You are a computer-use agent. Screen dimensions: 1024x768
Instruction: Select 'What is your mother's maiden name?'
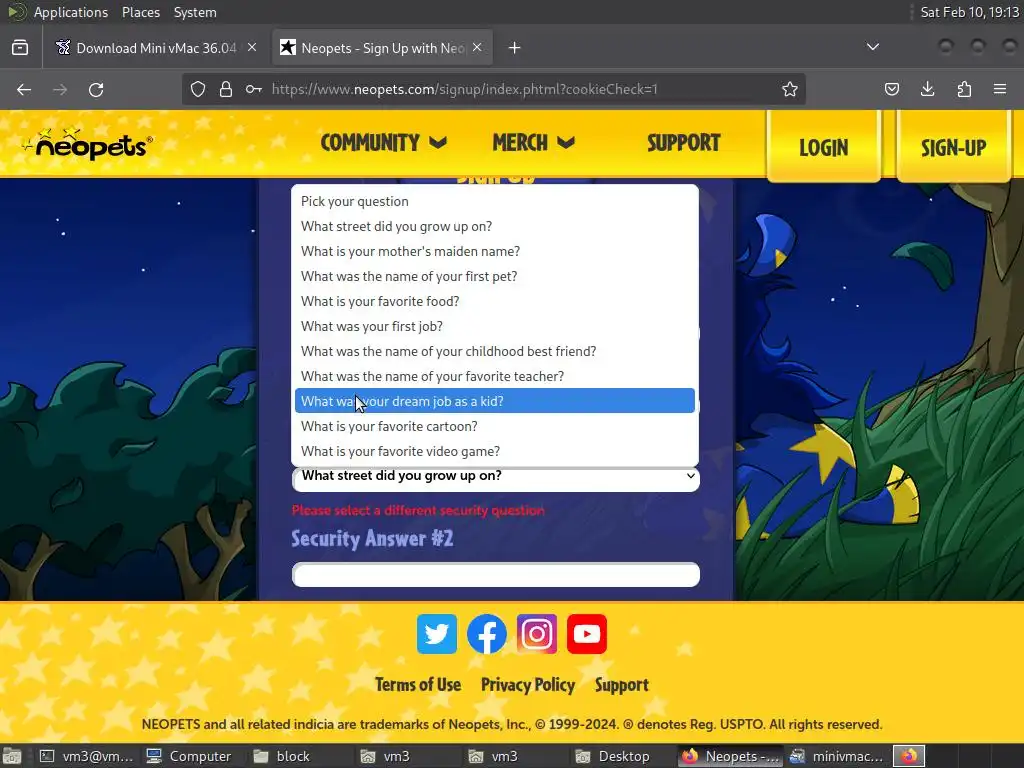click(494, 251)
